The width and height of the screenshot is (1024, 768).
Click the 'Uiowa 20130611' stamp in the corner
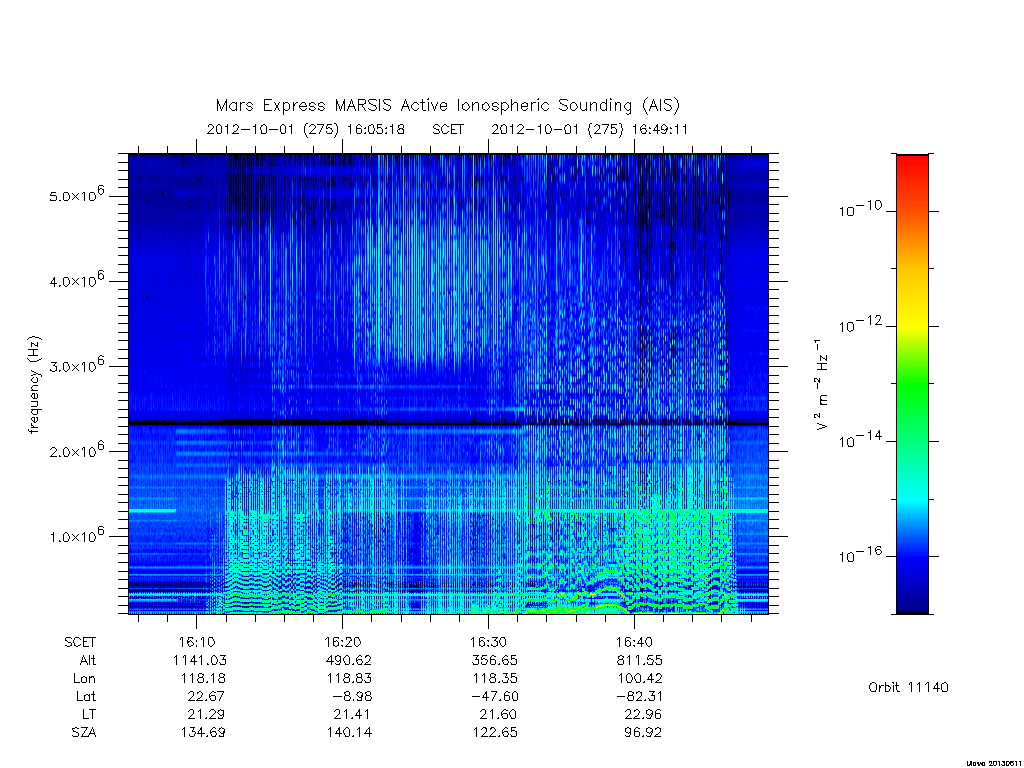pos(994,763)
